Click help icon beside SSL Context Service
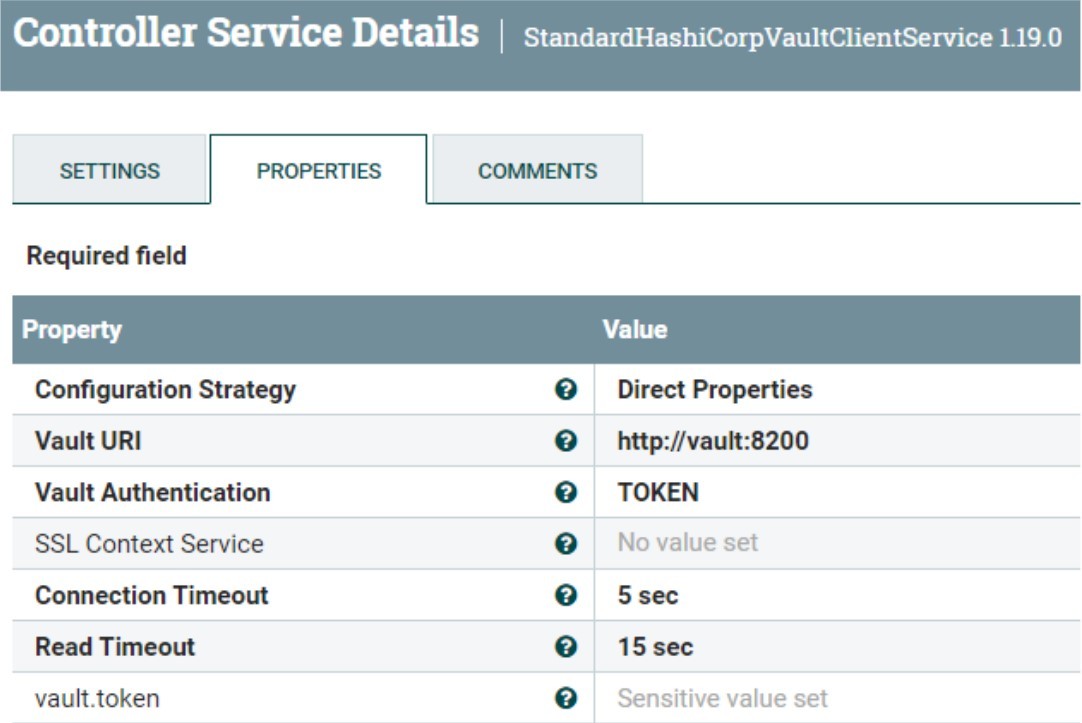Screen dimensions: 1082x723 click(x=566, y=544)
